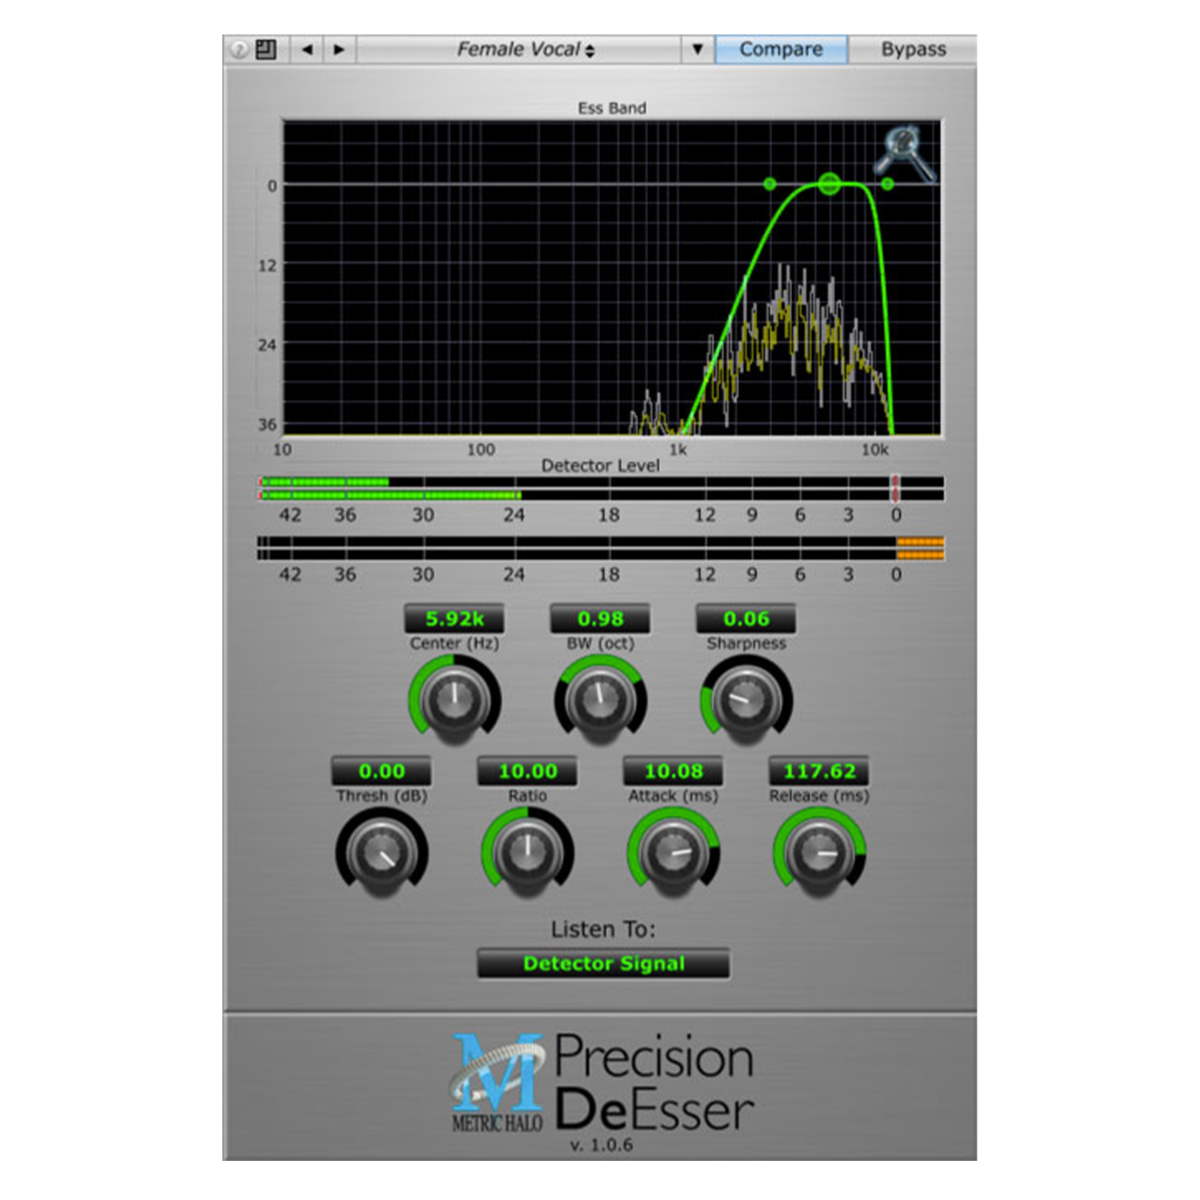
Task: Open the preset menu triangle dropdown
Action: click(697, 49)
